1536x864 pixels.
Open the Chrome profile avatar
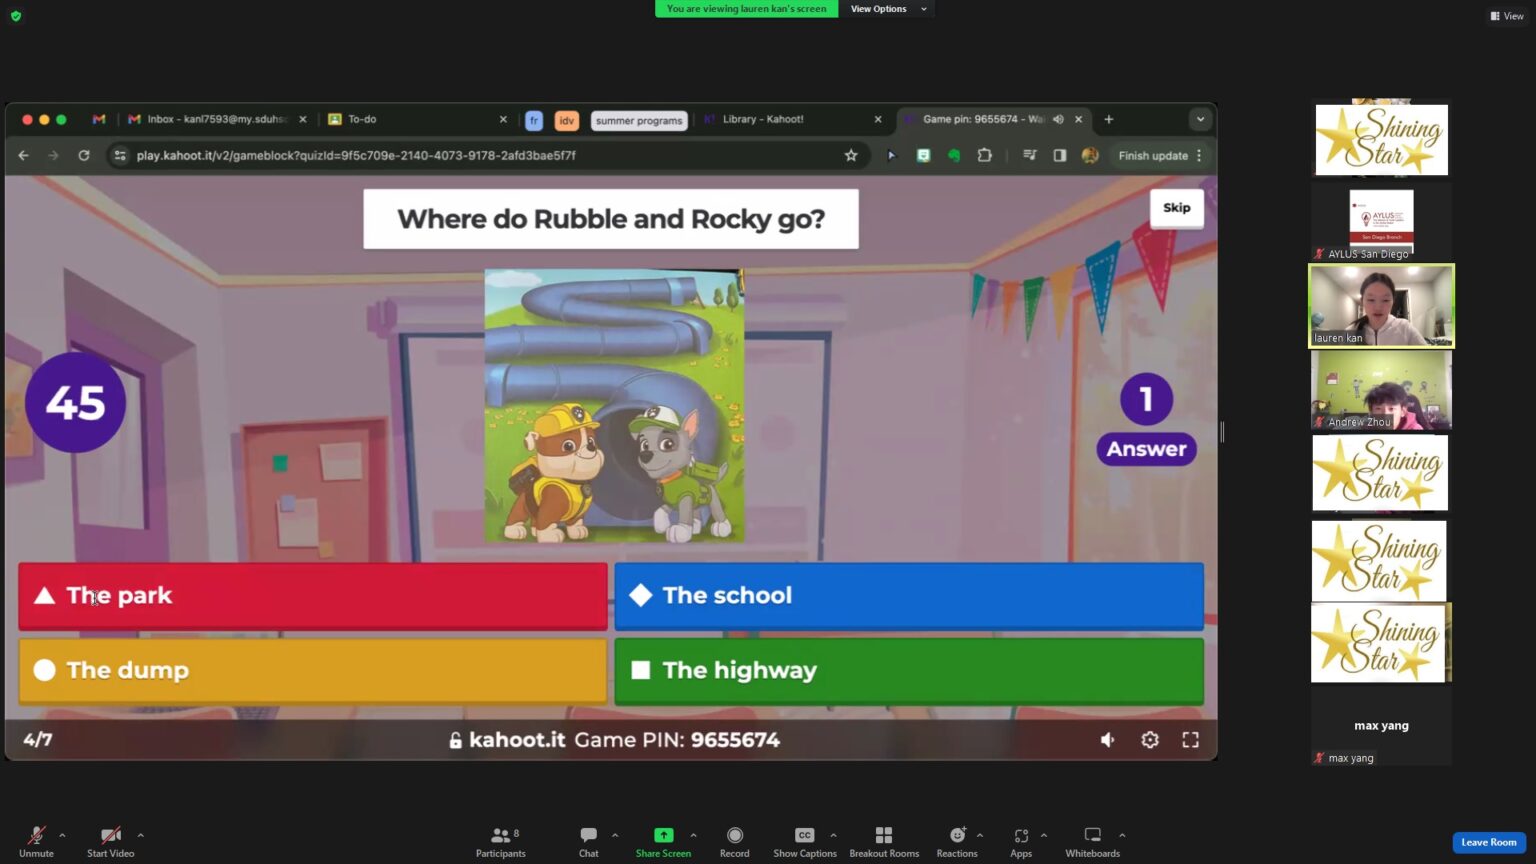[1090, 155]
